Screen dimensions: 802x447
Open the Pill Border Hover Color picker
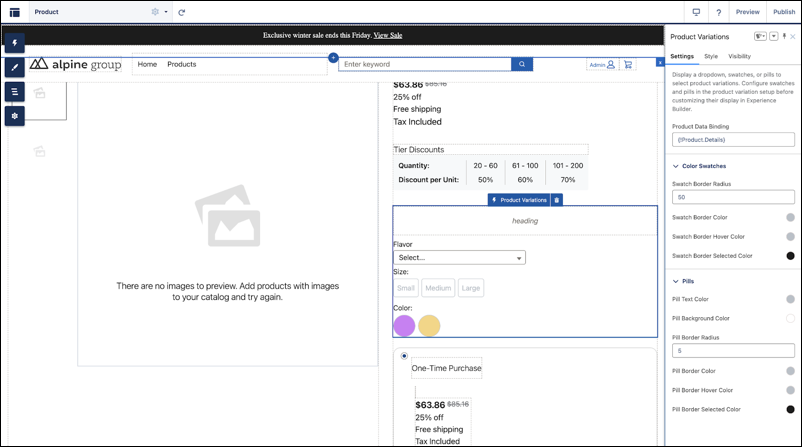click(790, 390)
